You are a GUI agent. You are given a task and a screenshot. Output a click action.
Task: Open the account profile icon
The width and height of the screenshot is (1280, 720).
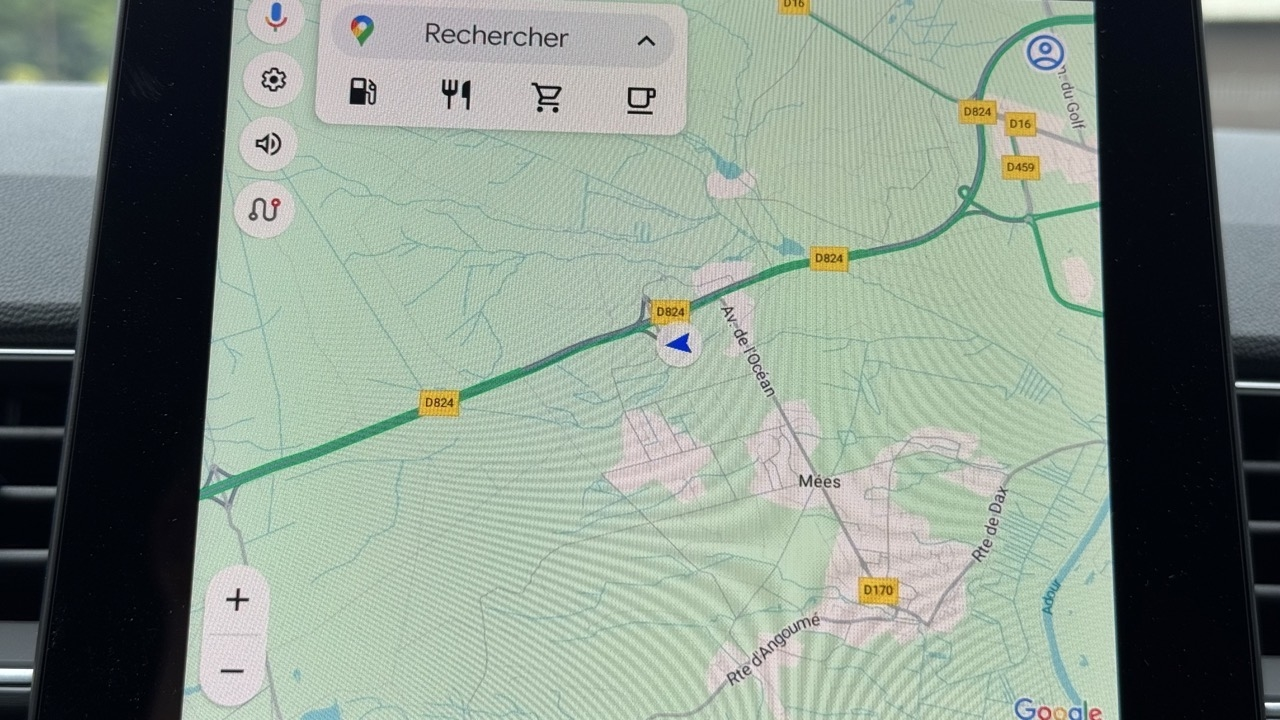pyautogui.click(x=1045, y=53)
